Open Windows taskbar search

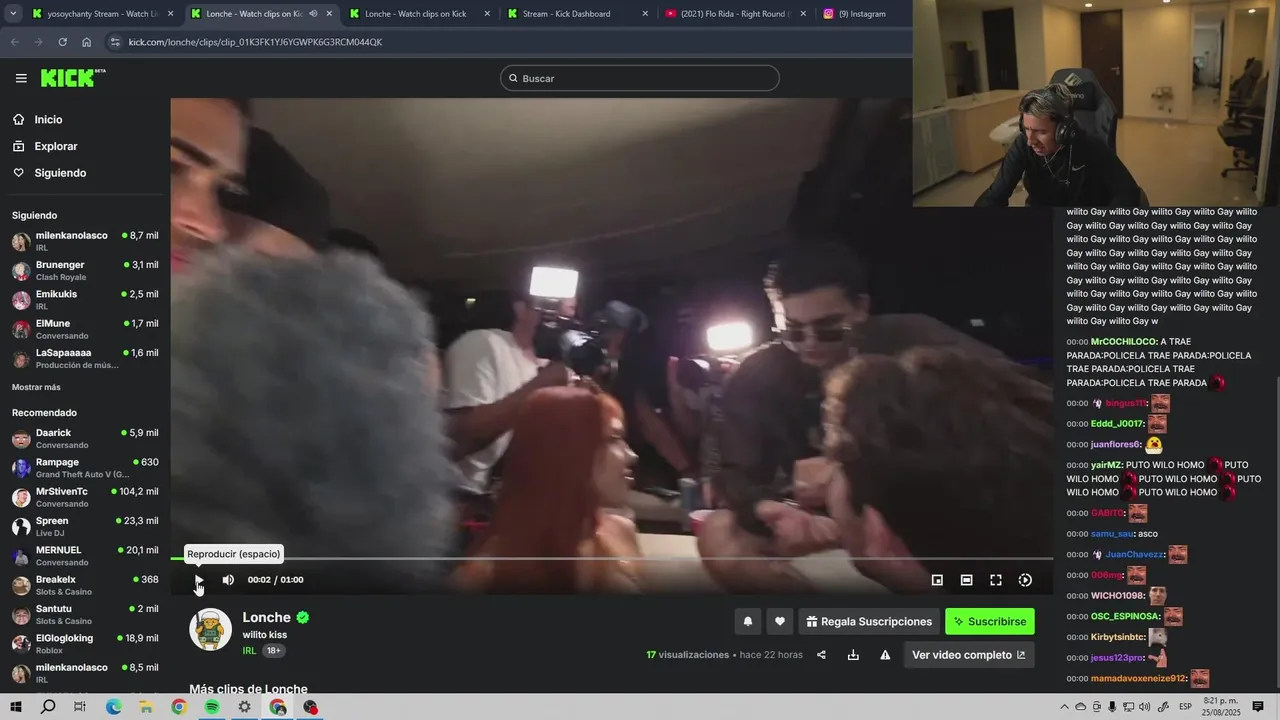click(x=47, y=707)
